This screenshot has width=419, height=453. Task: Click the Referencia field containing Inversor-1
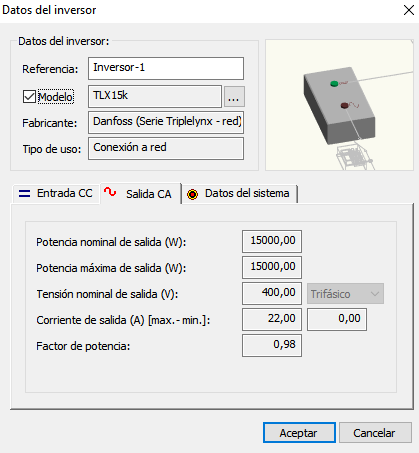coord(166,68)
